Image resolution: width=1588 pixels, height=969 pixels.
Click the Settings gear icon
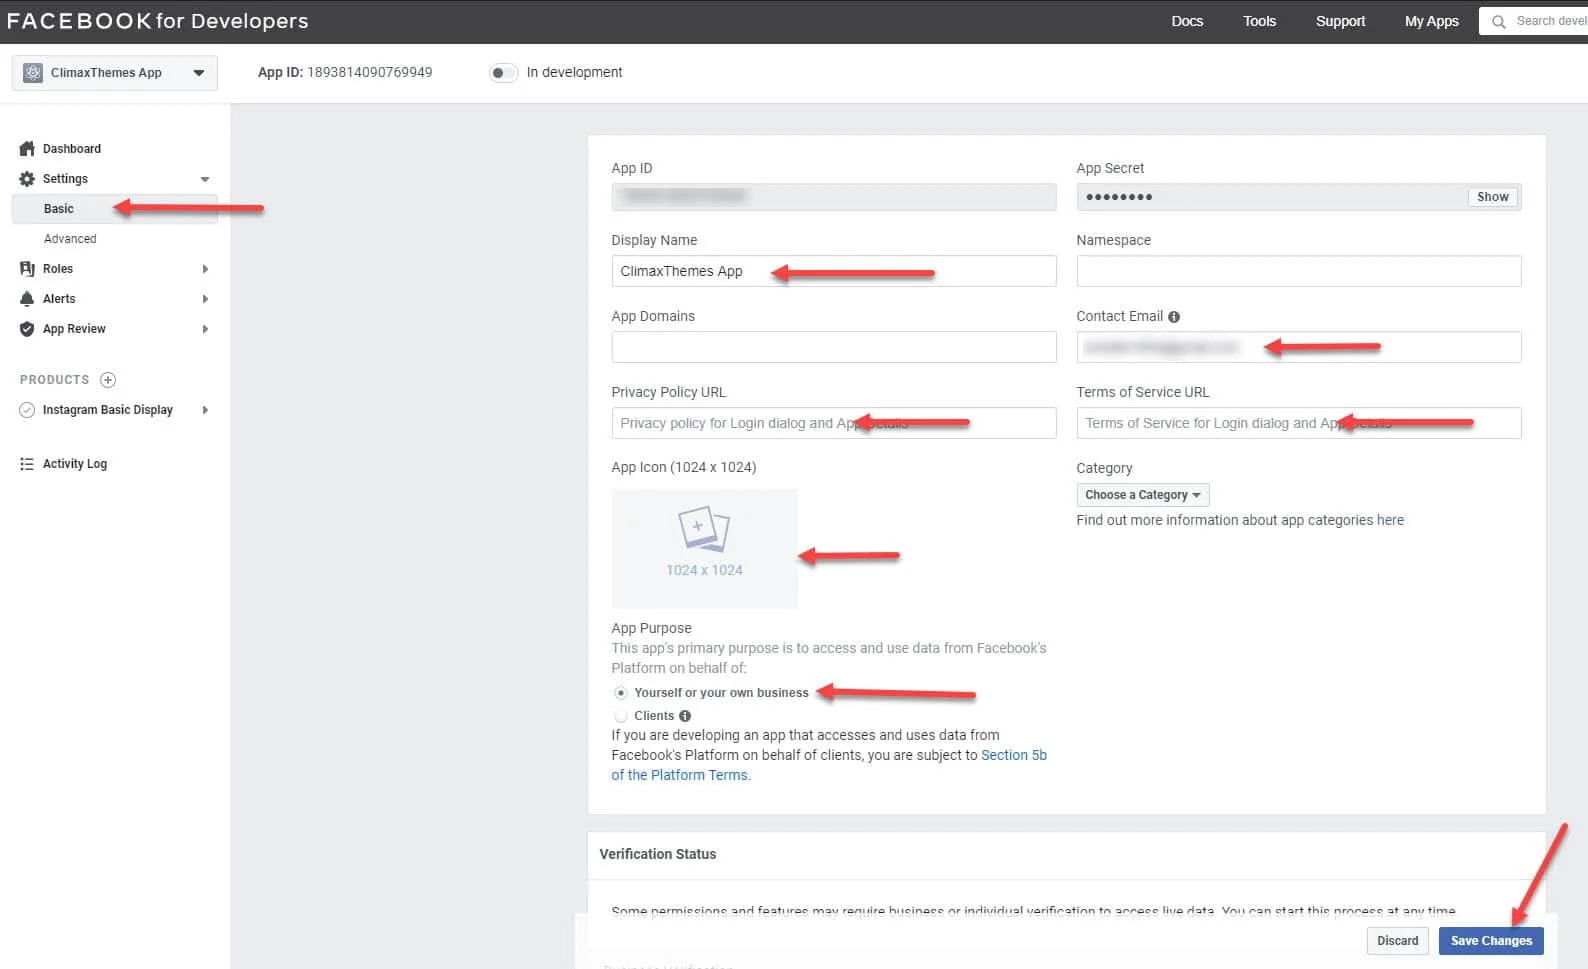coord(27,179)
